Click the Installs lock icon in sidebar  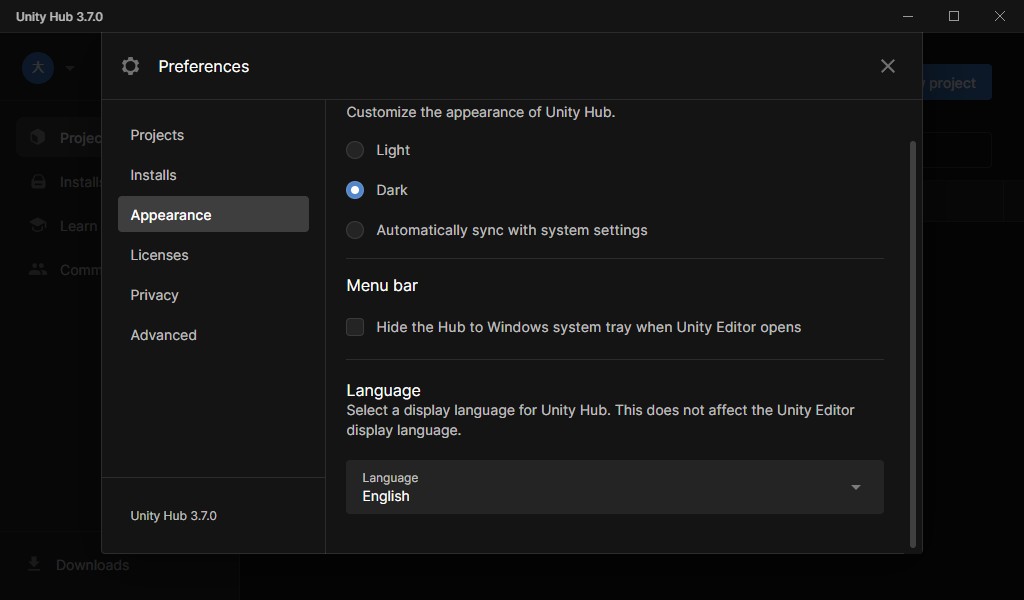(38, 181)
